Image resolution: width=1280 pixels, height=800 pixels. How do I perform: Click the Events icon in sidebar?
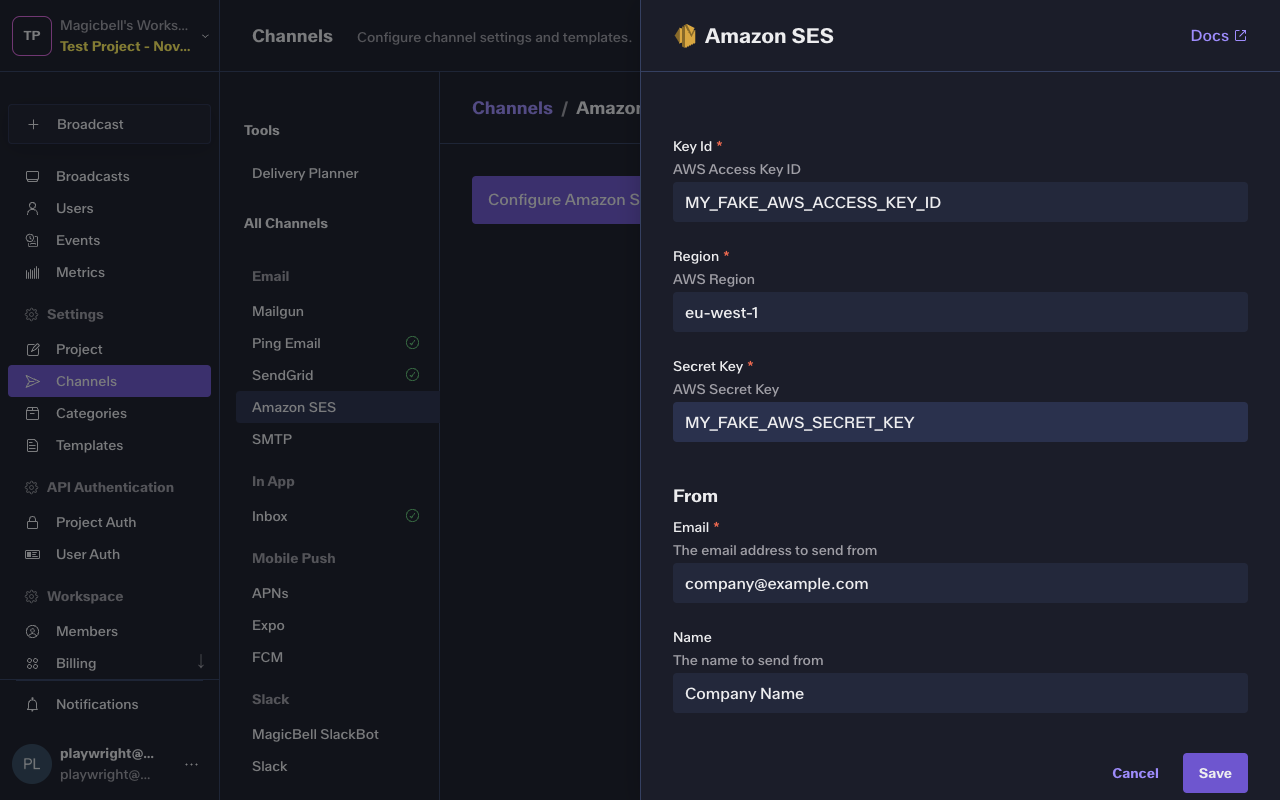[32, 240]
